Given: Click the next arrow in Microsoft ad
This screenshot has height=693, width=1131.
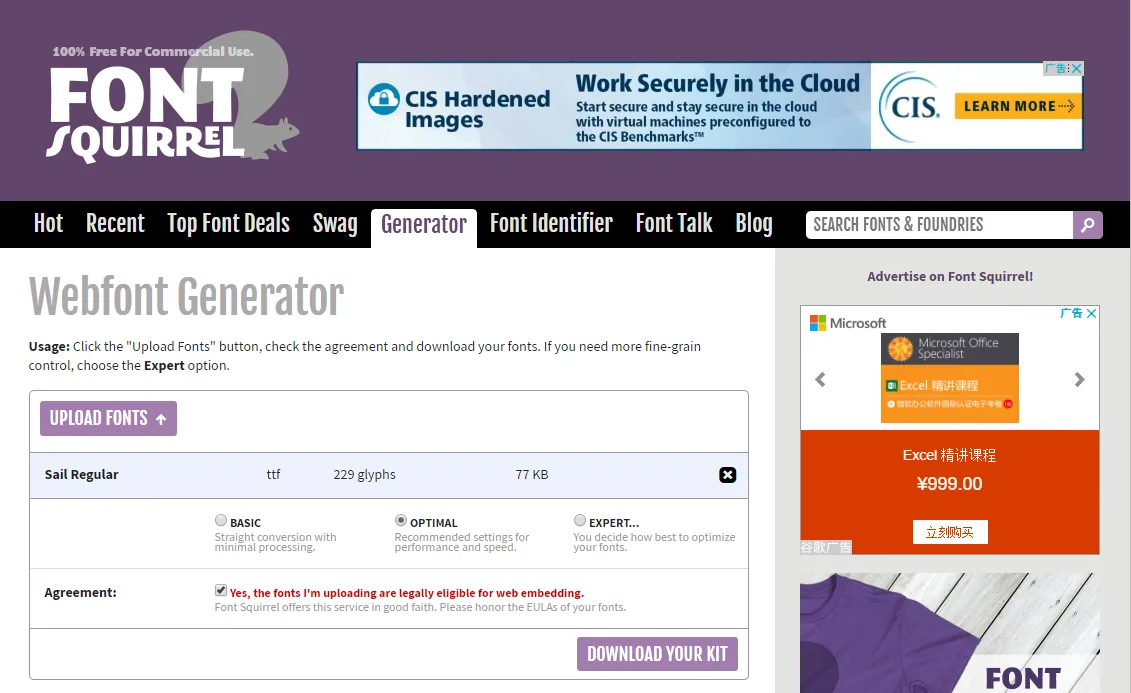Looking at the screenshot, I should (x=1079, y=380).
